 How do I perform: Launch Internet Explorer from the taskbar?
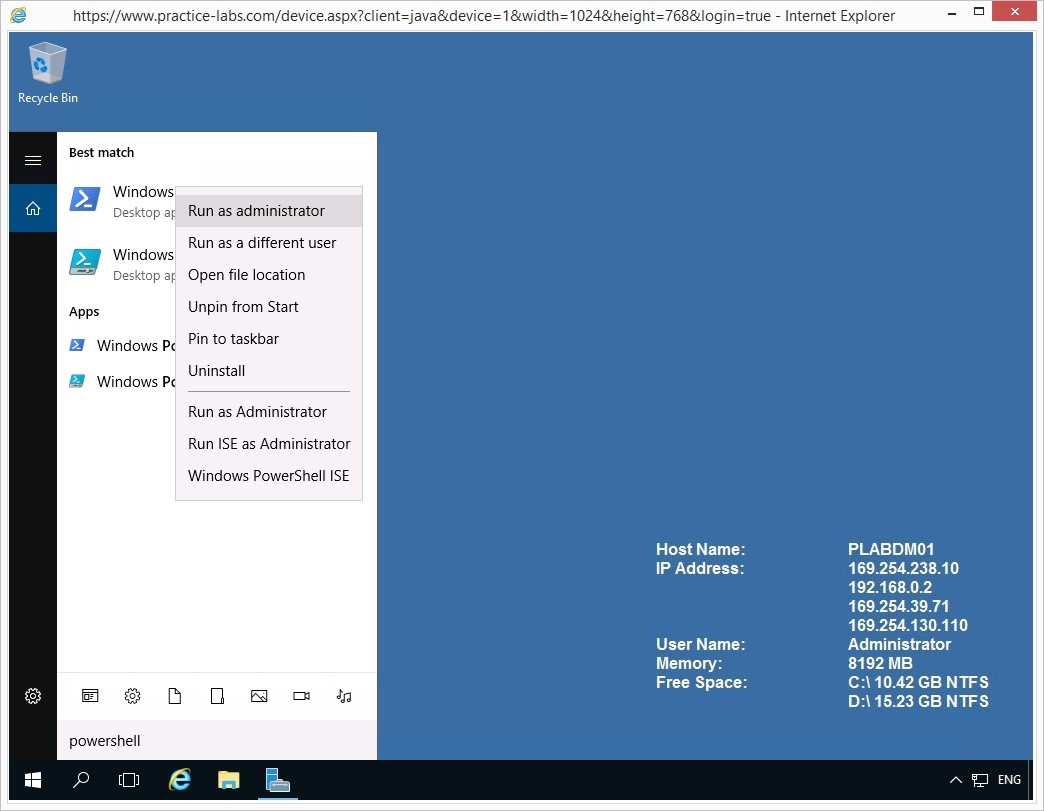tap(180, 780)
